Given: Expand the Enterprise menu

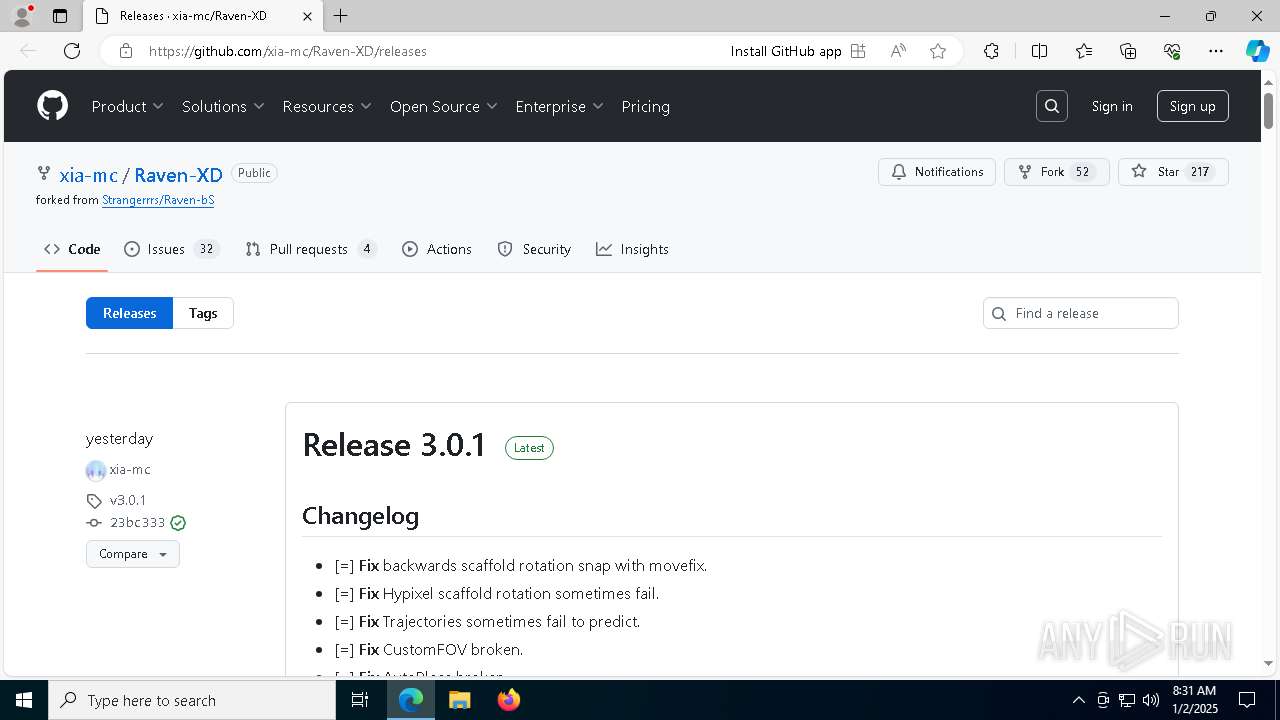Looking at the screenshot, I should (x=560, y=106).
